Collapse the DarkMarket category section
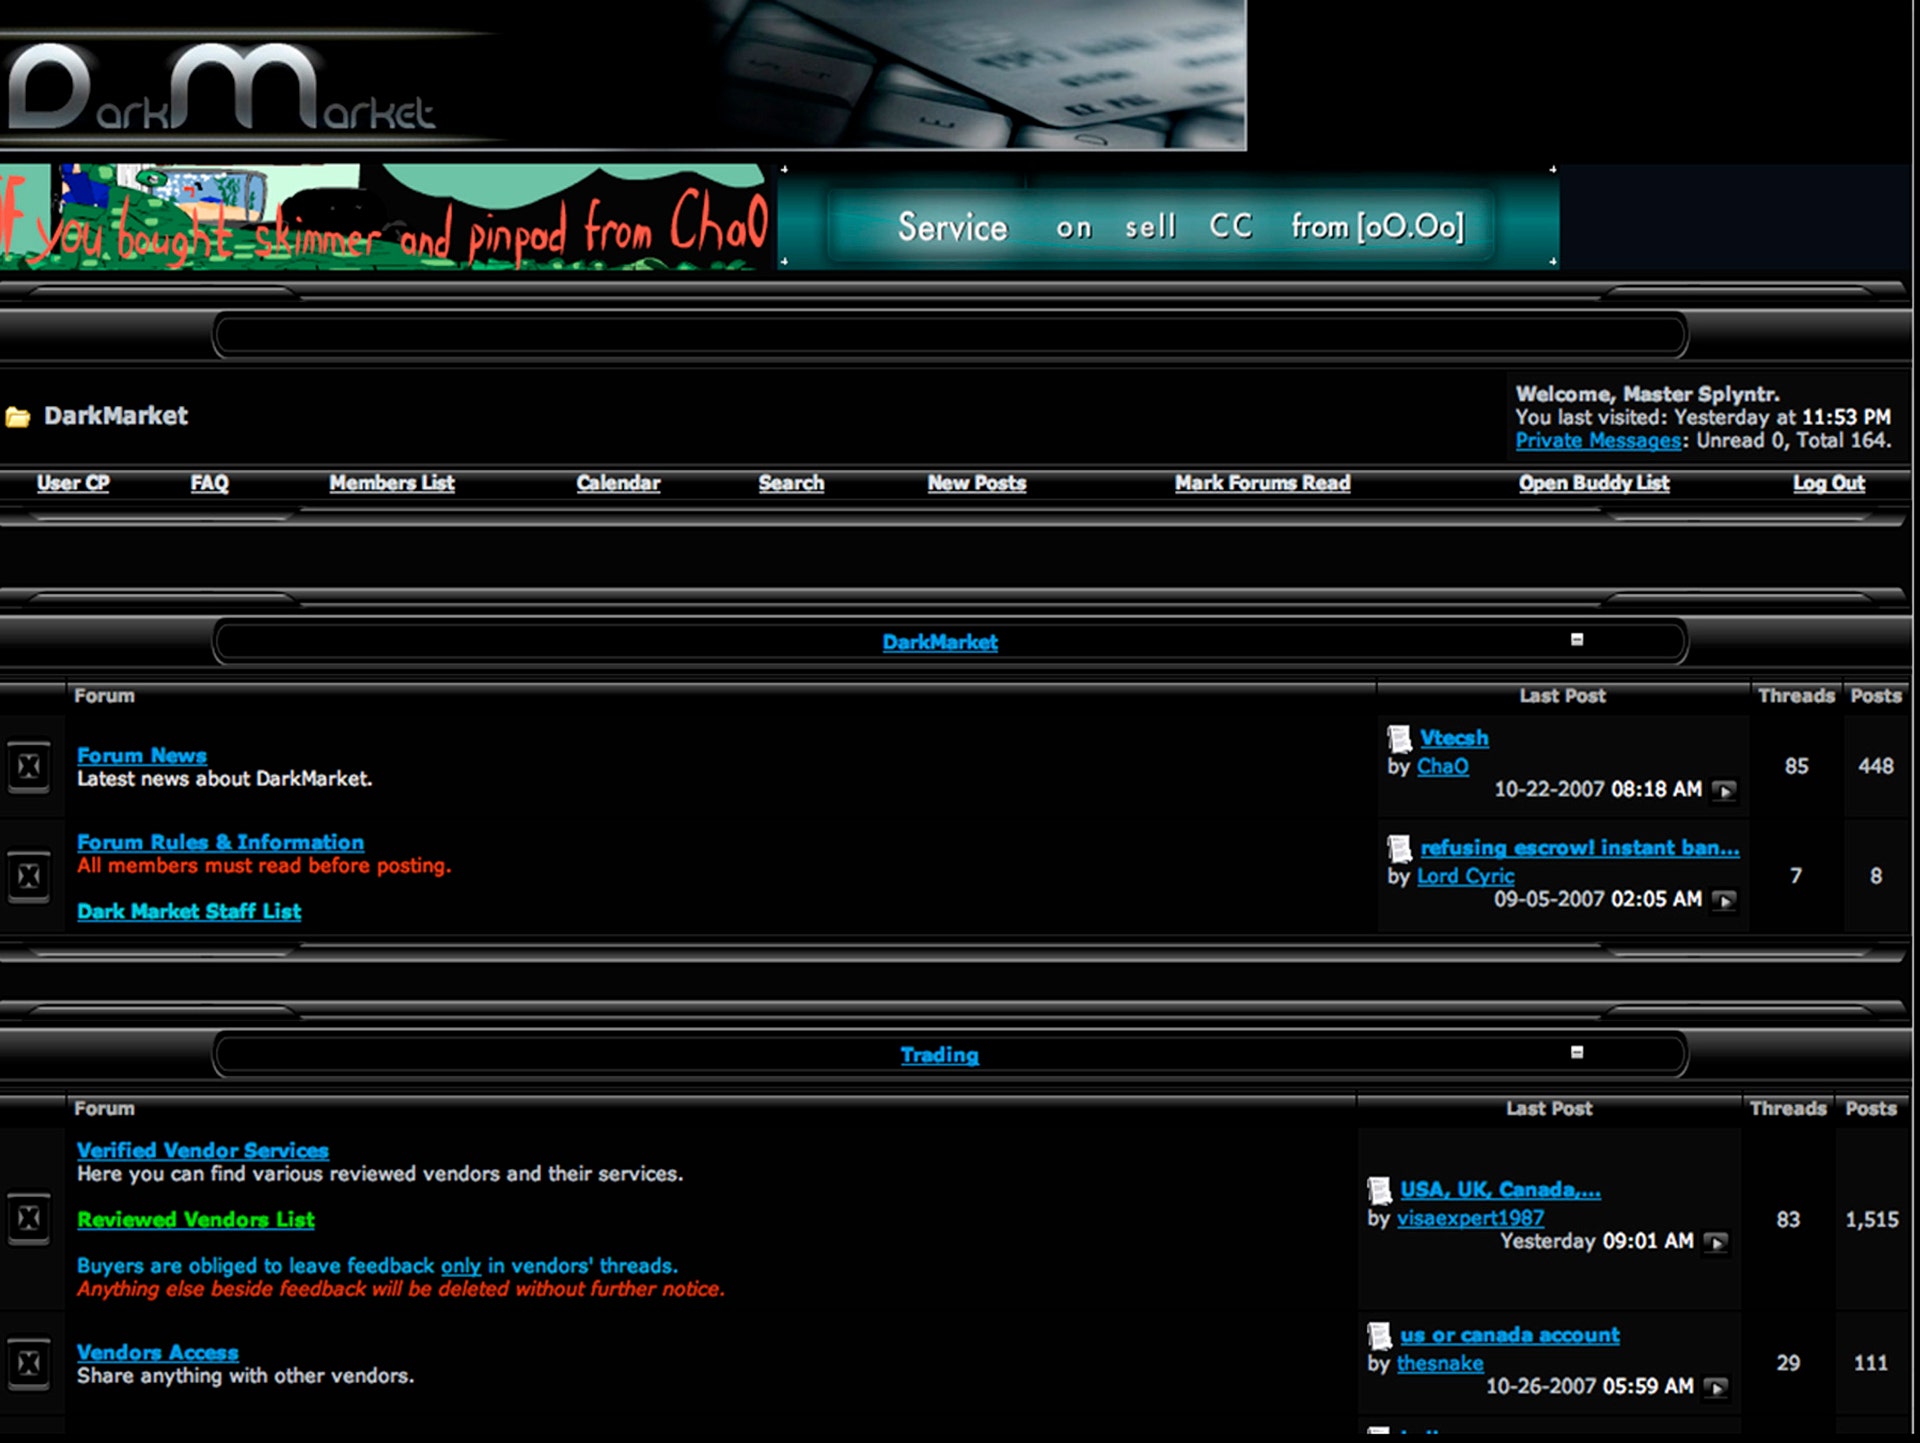This screenshot has width=1920, height=1443. tap(1577, 640)
